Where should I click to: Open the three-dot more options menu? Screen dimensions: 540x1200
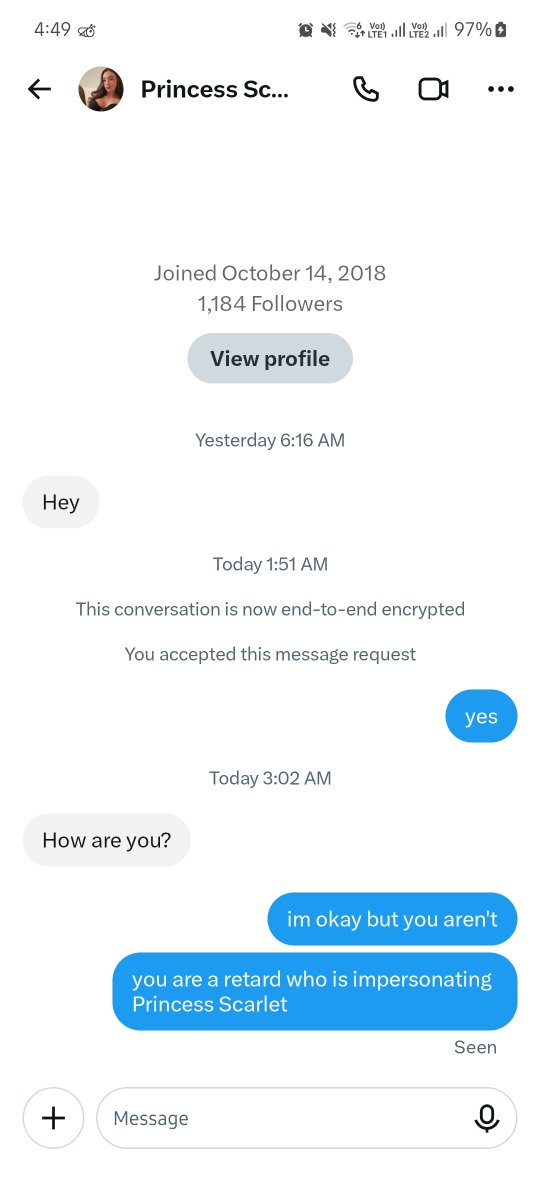500,89
